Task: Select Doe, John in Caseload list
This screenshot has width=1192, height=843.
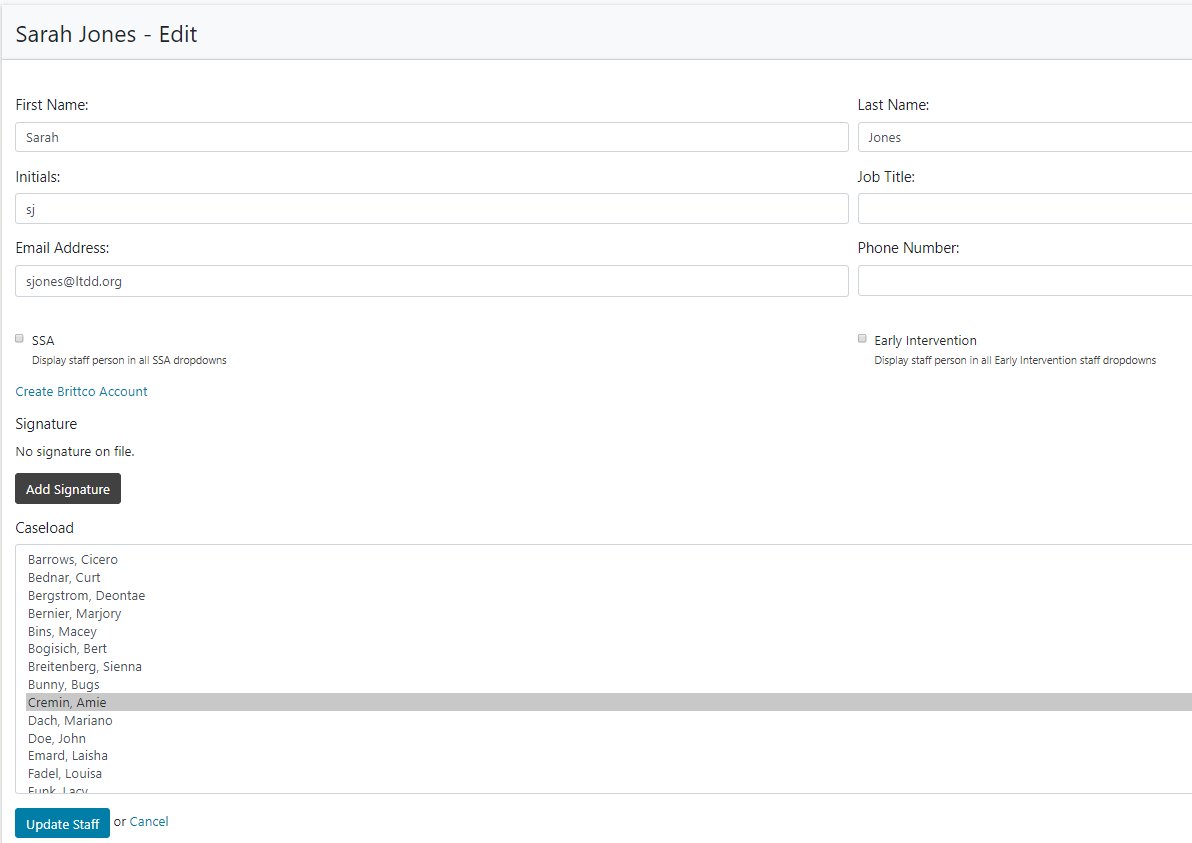Action: point(57,739)
